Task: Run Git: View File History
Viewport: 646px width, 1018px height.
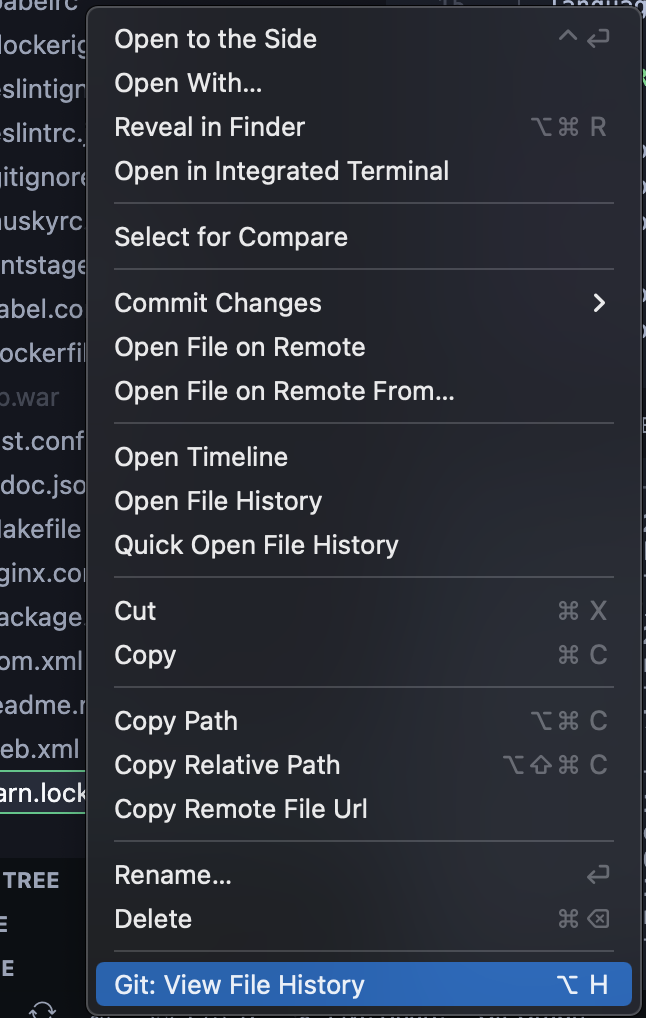Action: pos(239,985)
